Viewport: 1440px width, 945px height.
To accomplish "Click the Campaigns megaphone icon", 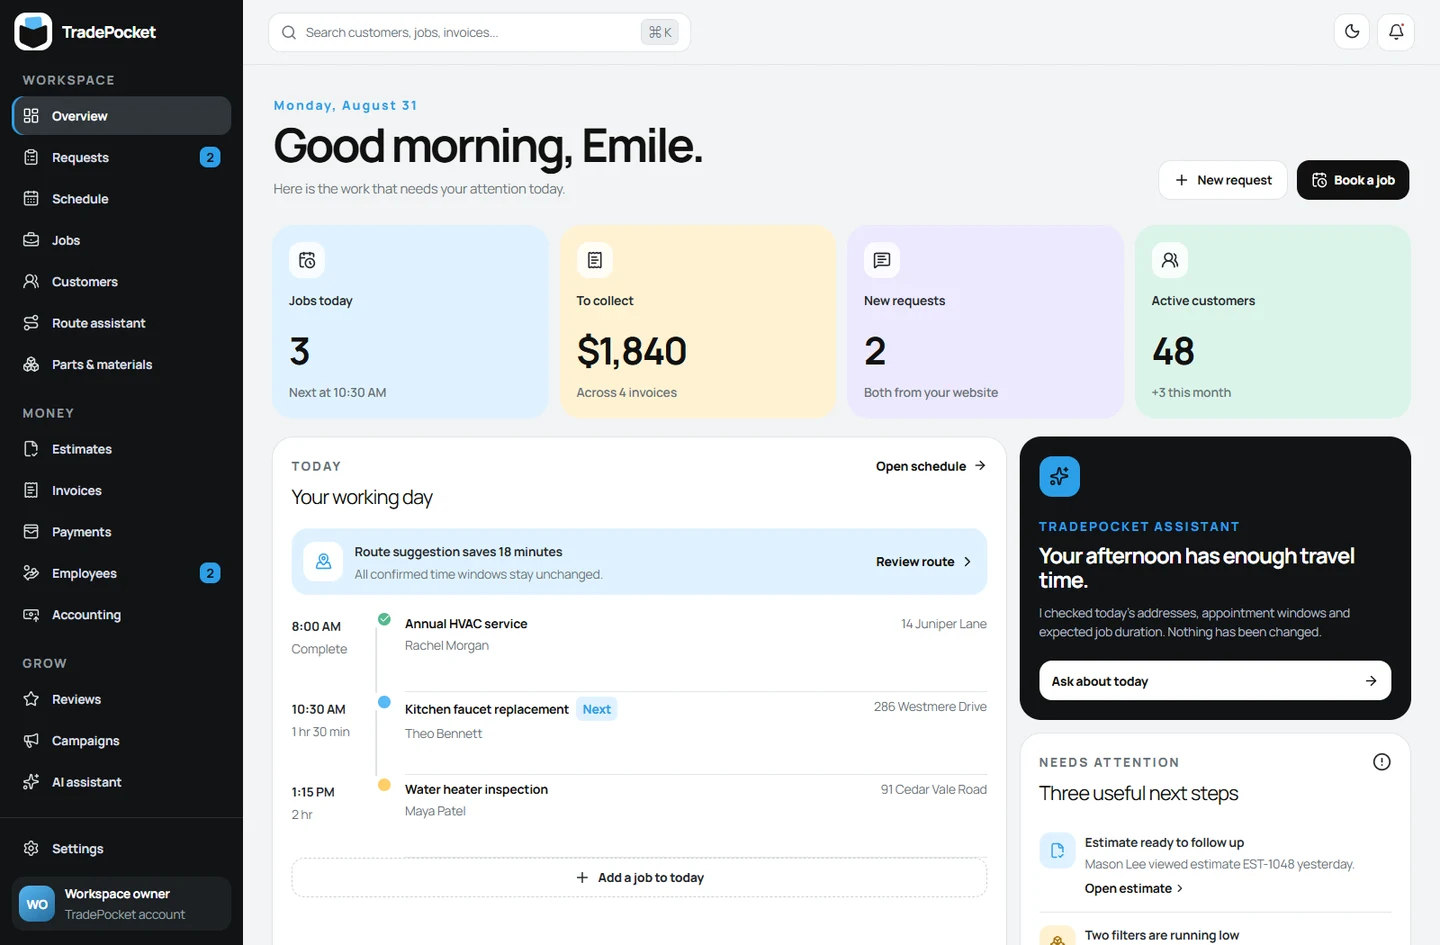I will click(x=31, y=741).
